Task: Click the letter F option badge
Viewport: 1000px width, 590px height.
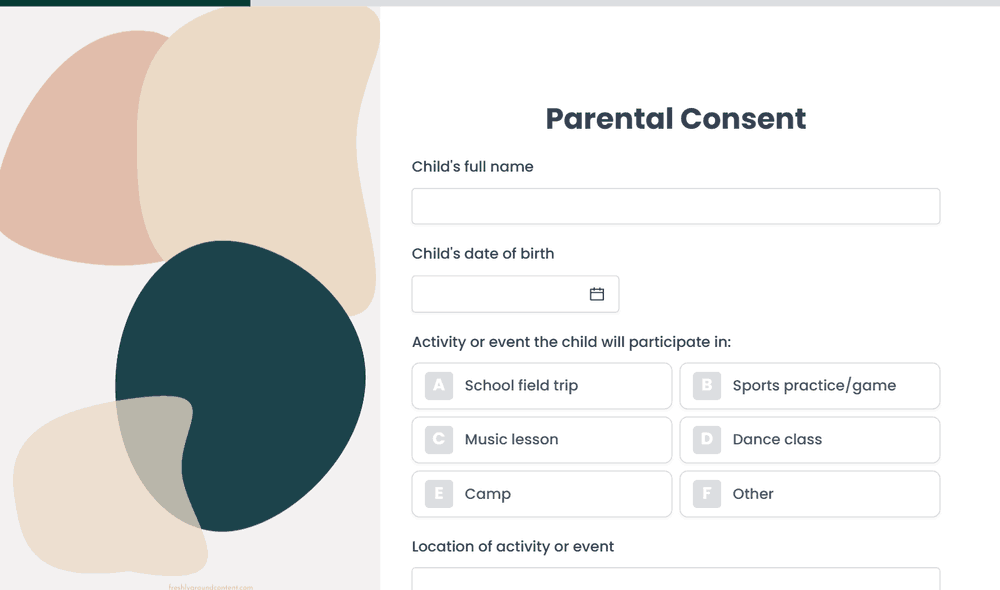Action: (x=707, y=494)
